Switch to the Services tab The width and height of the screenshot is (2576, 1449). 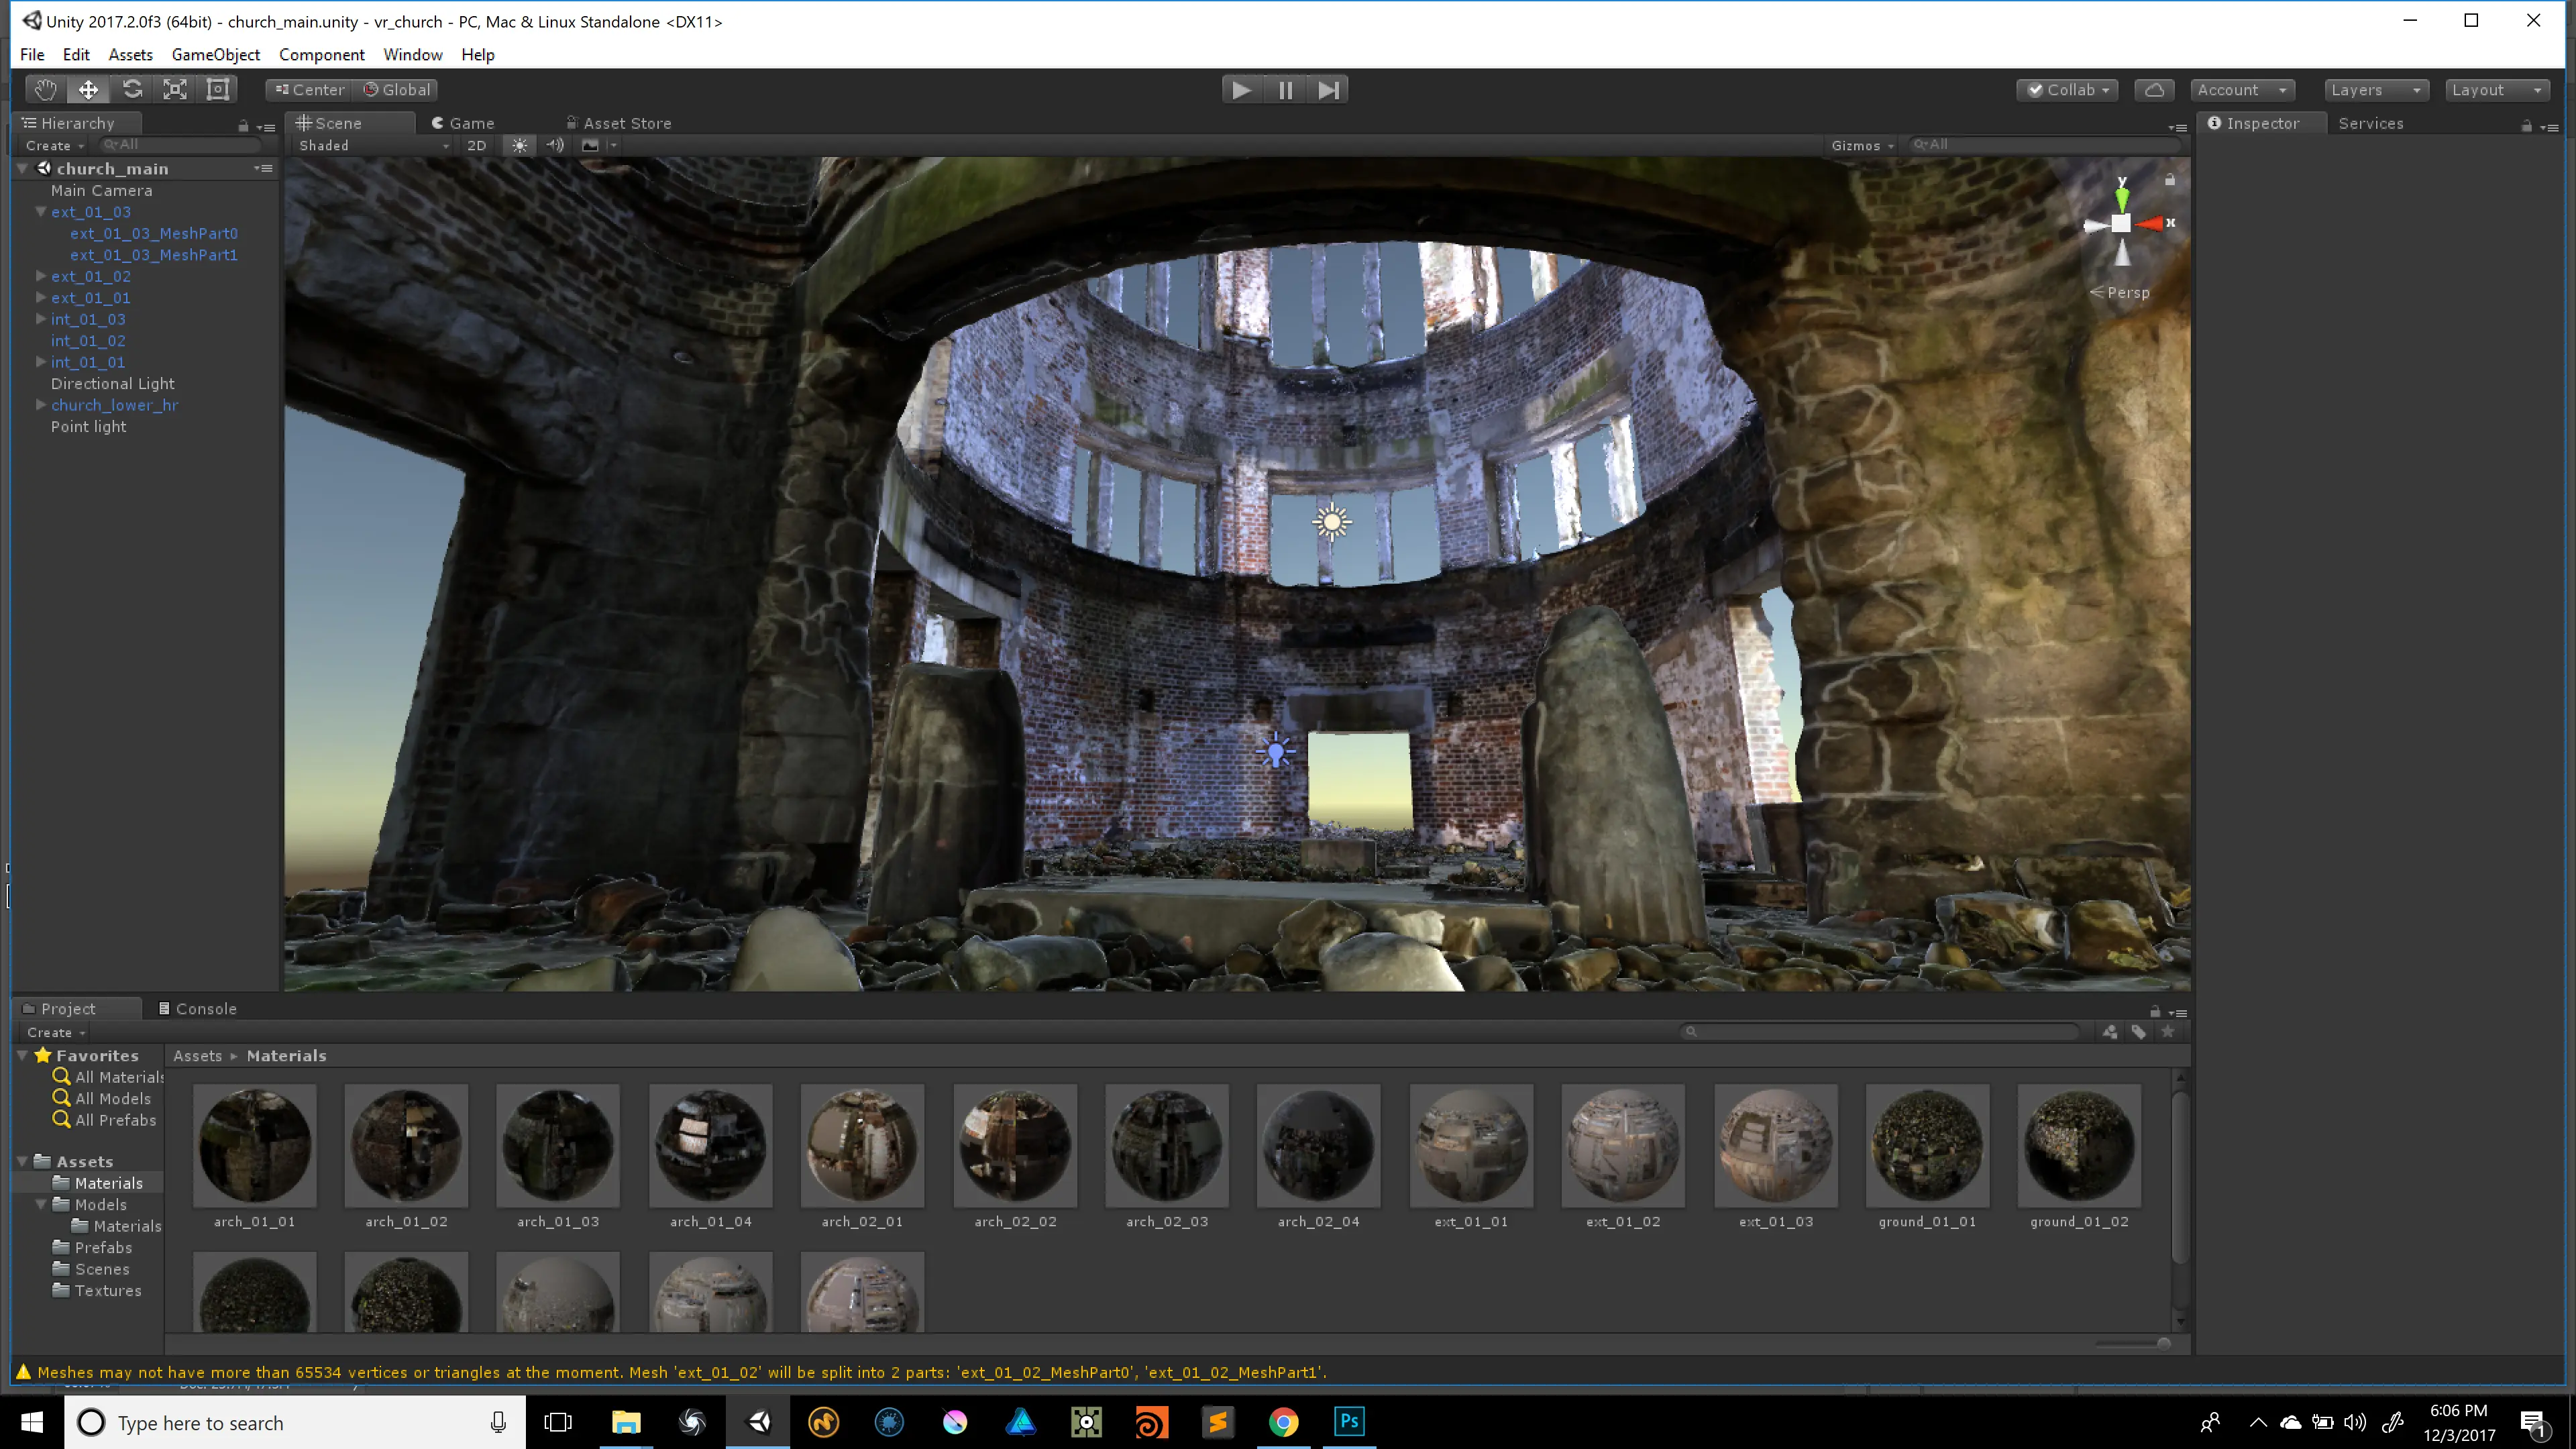click(2371, 123)
